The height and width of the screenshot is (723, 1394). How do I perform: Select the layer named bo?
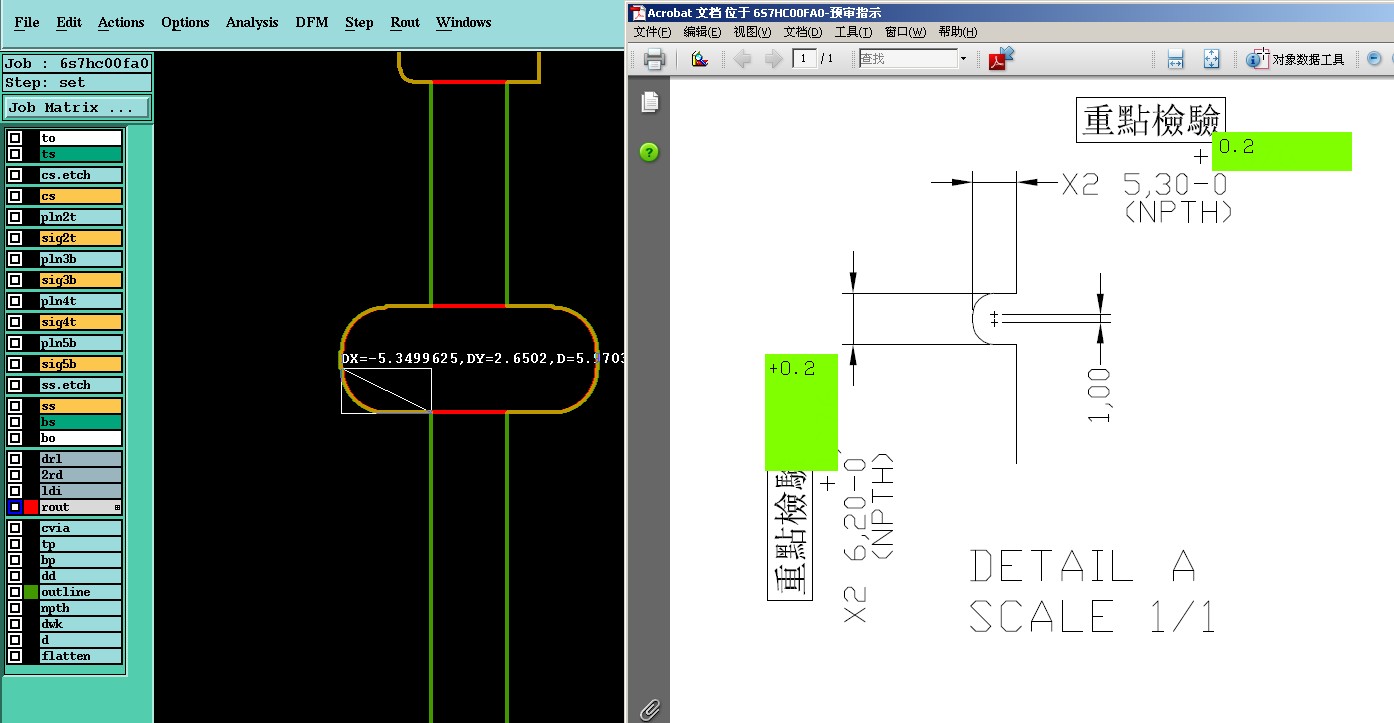point(80,438)
